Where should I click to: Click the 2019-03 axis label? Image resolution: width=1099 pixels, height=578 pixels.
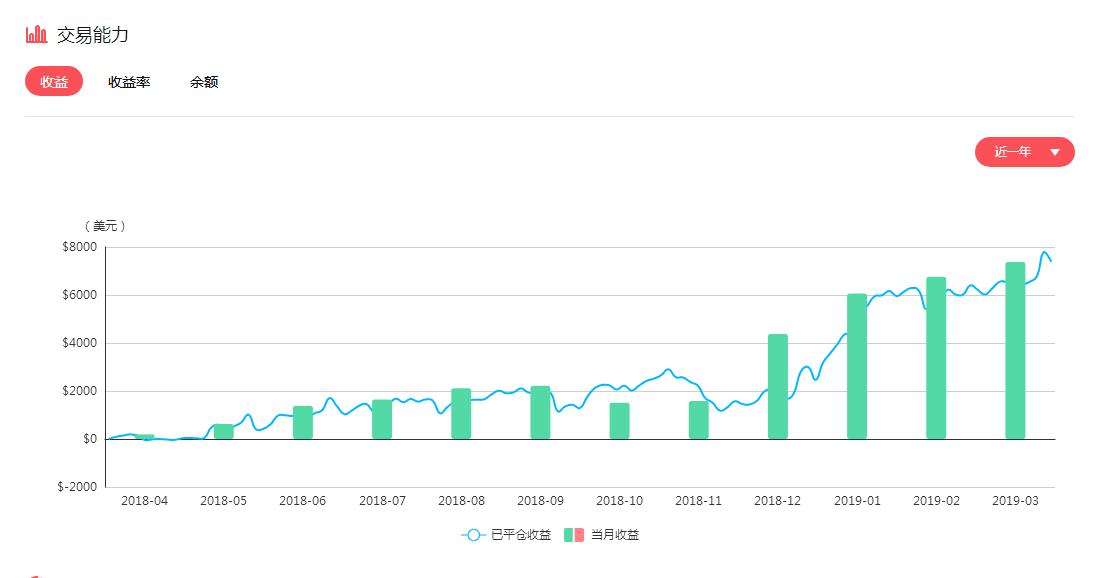[1016, 501]
